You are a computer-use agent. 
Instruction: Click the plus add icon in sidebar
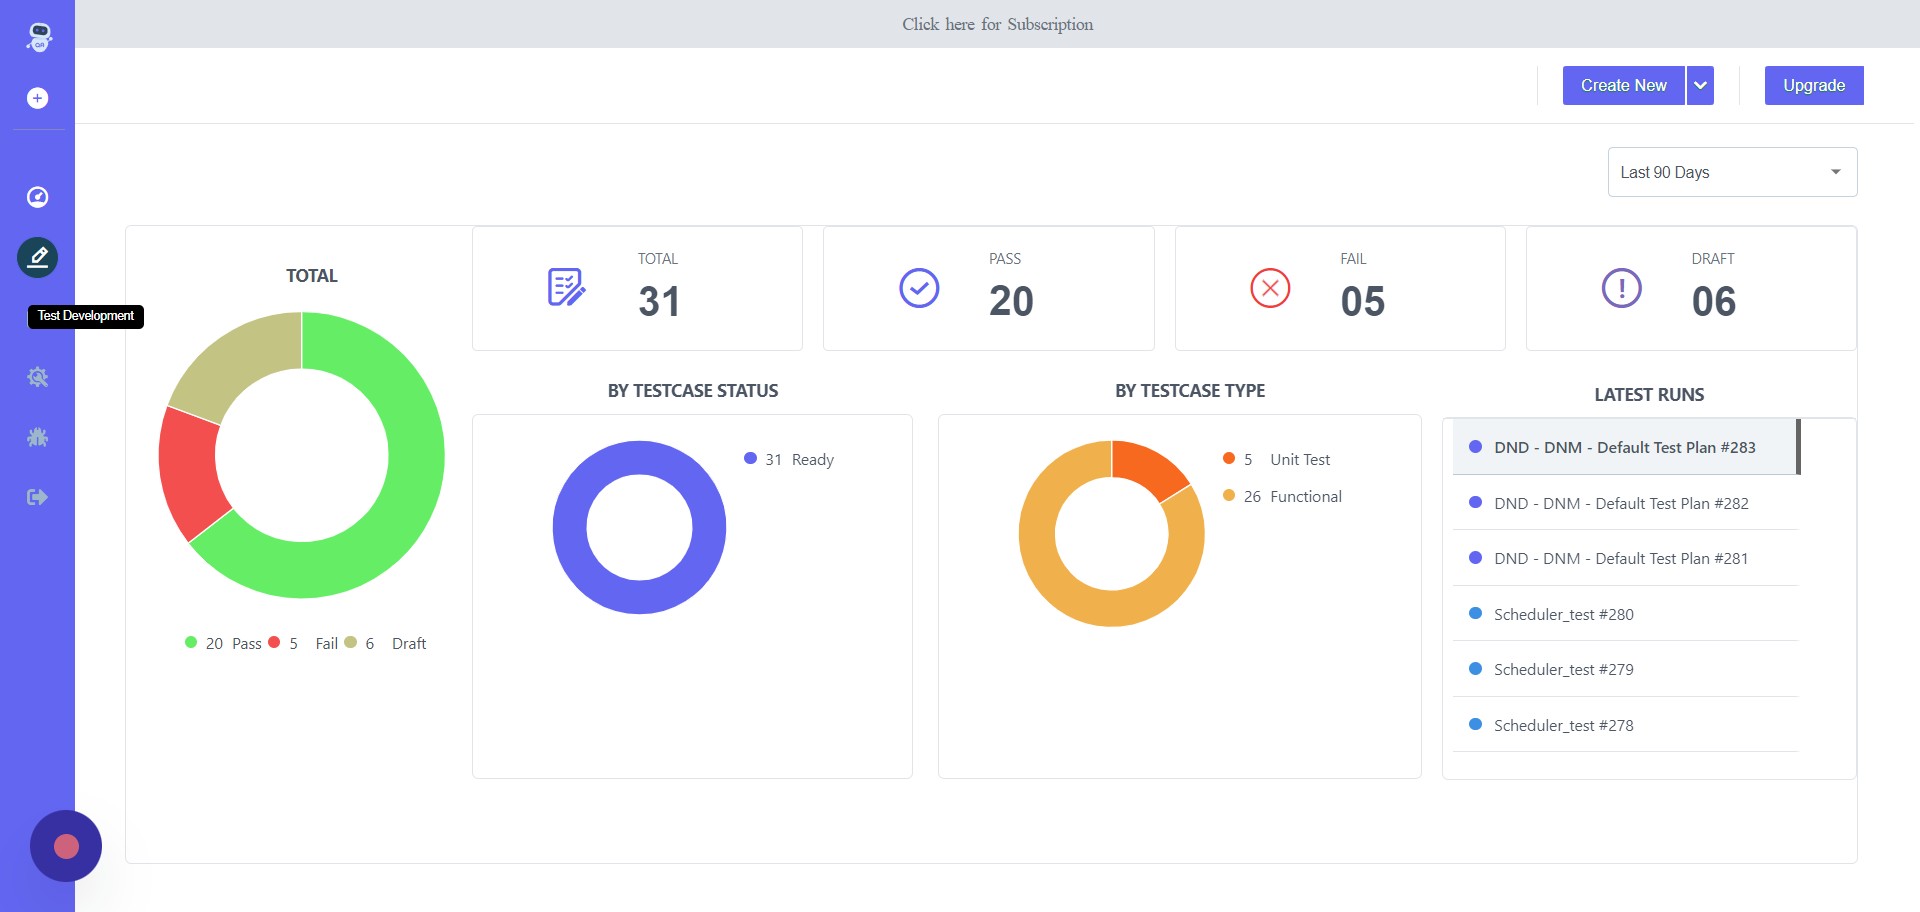click(38, 98)
